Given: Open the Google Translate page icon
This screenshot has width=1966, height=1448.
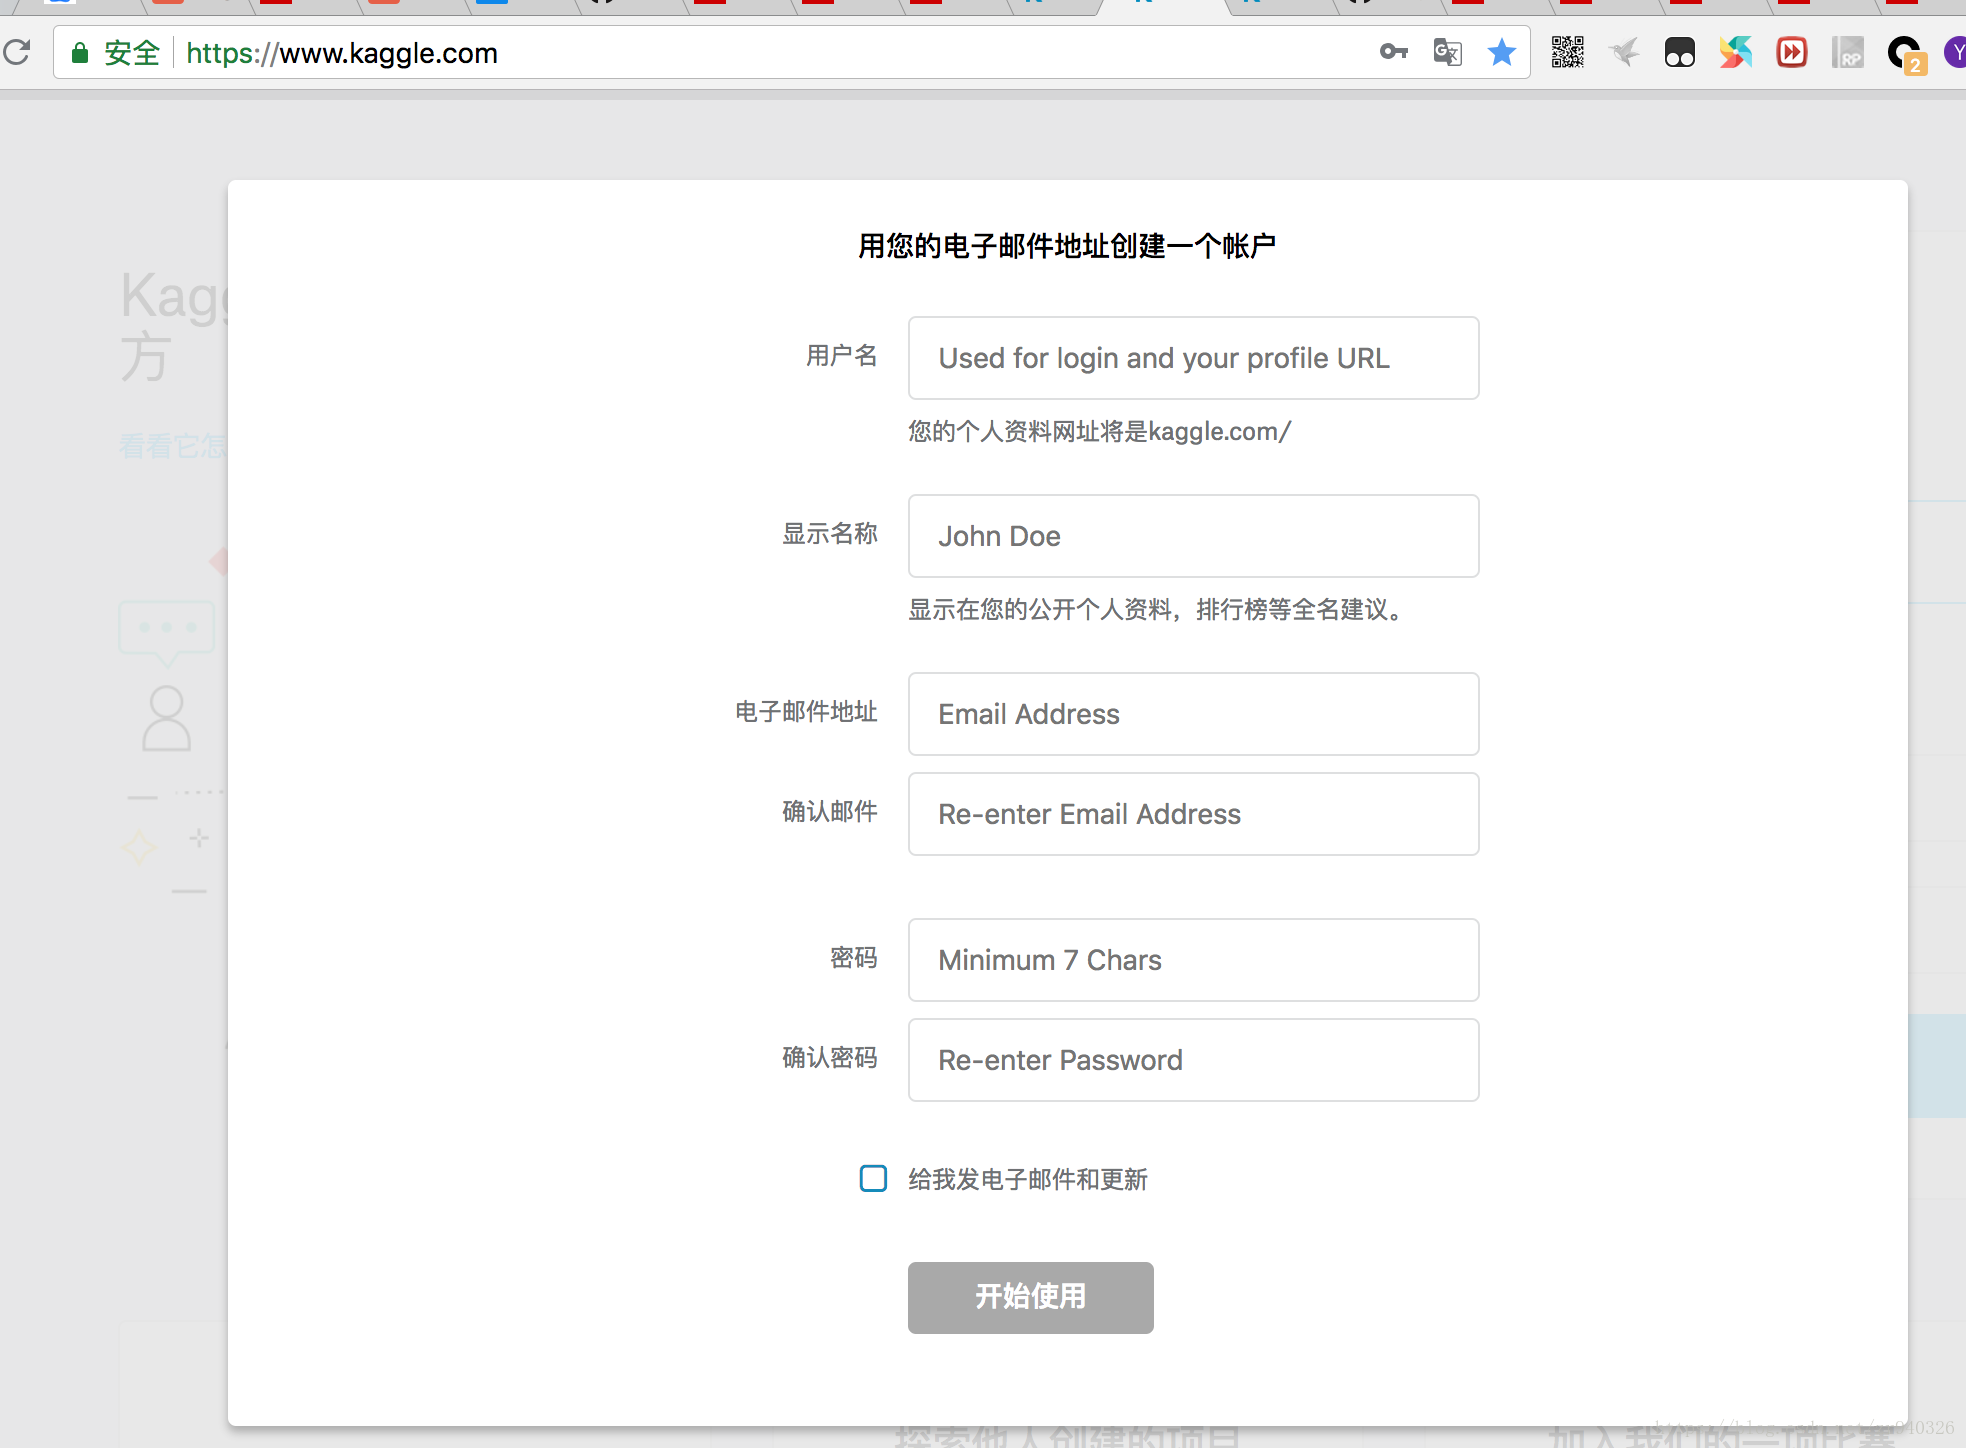Looking at the screenshot, I should (1447, 52).
